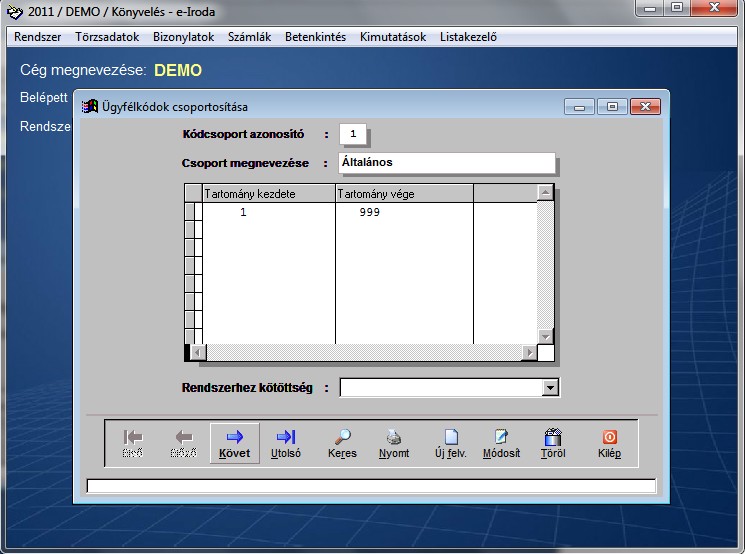
Task: Open the Bizonylatok menu
Action: [184, 37]
